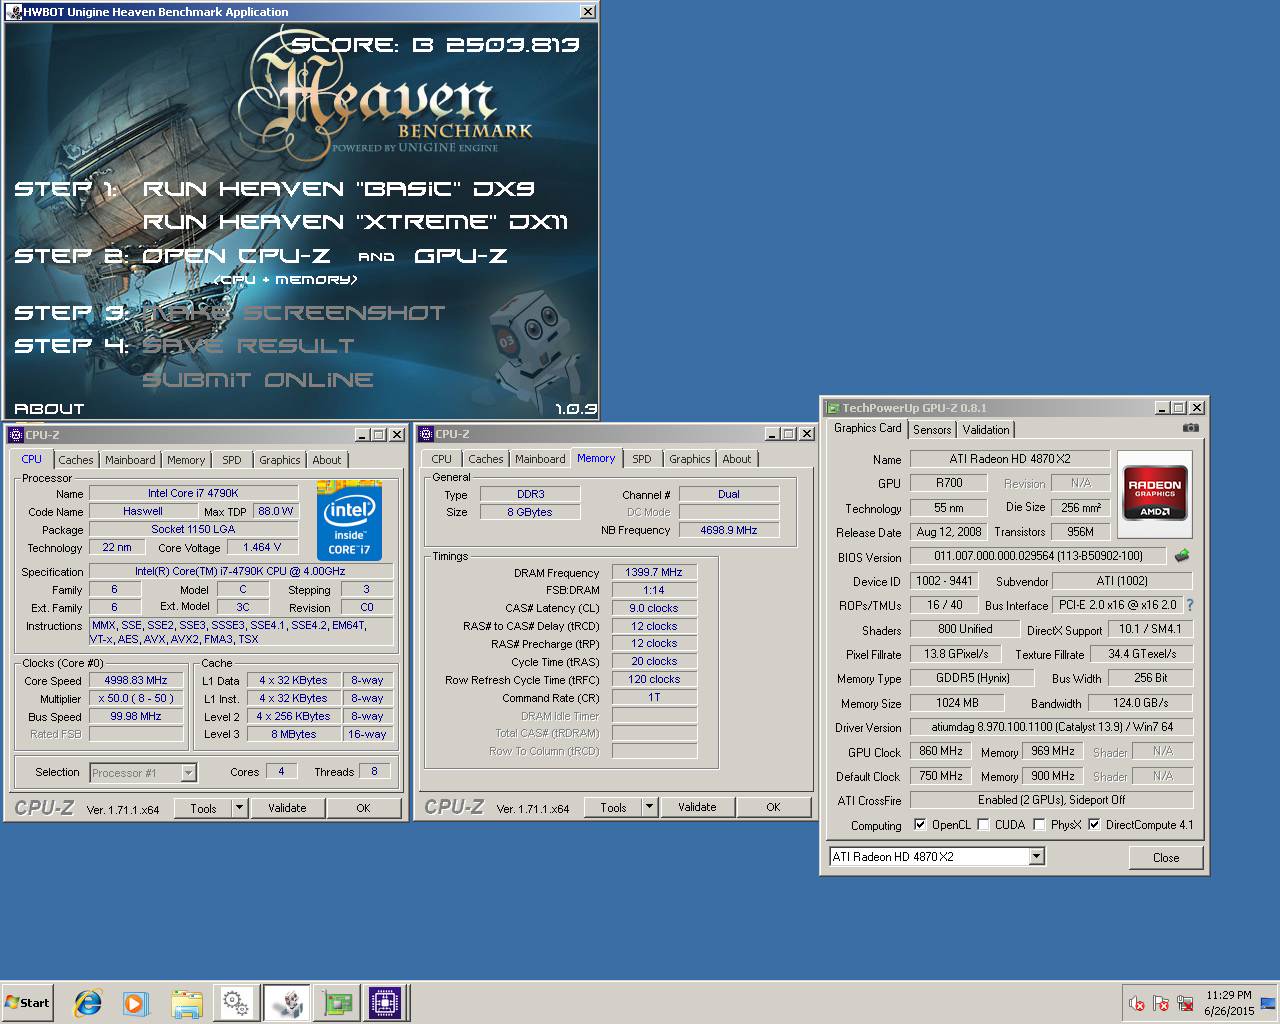Open Windows Explorer folder icon in taskbar

pyautogui.click(x=186, y=1003)
